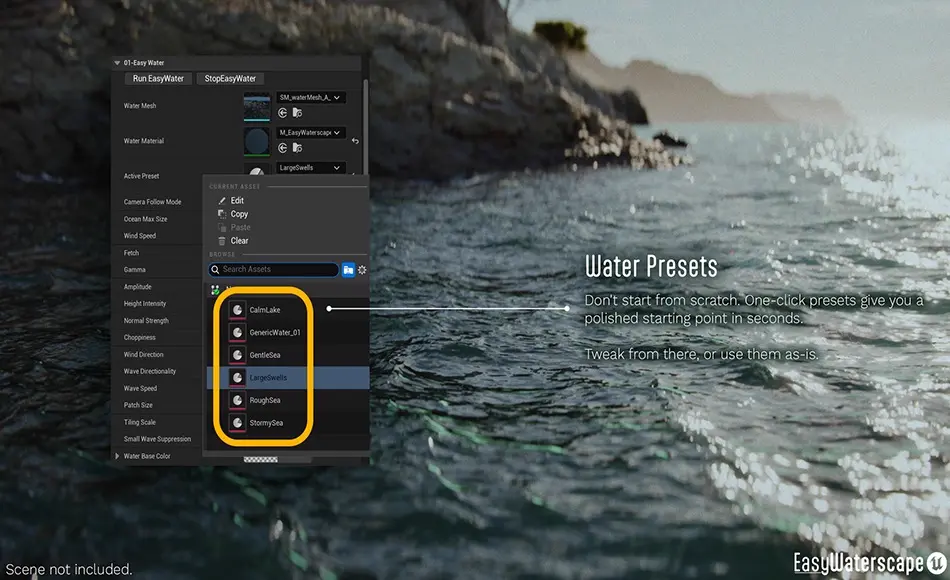
Task: Expand the Water Base Color property
Action: (x=117, y=456)
